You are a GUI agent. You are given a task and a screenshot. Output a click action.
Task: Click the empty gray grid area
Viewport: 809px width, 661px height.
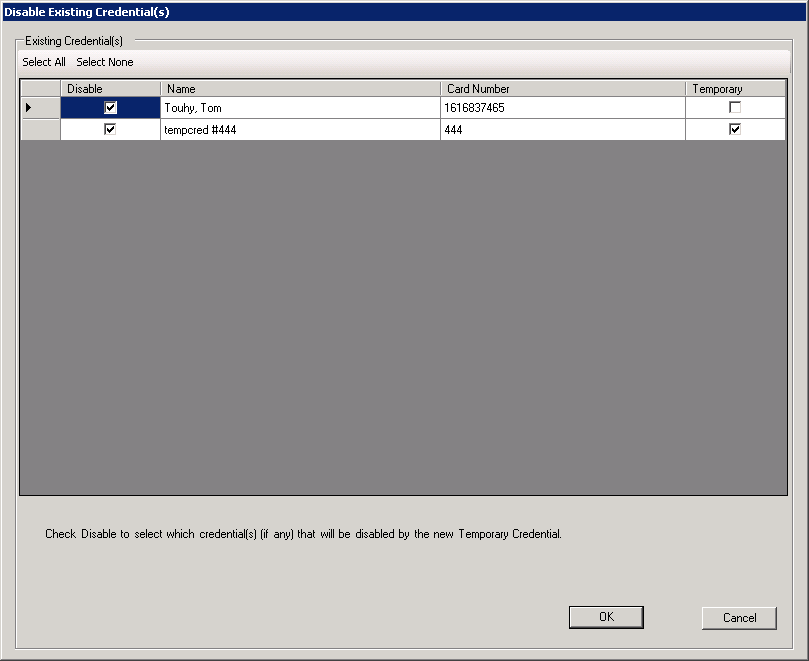pyautogui.click(x=403, y=317)
